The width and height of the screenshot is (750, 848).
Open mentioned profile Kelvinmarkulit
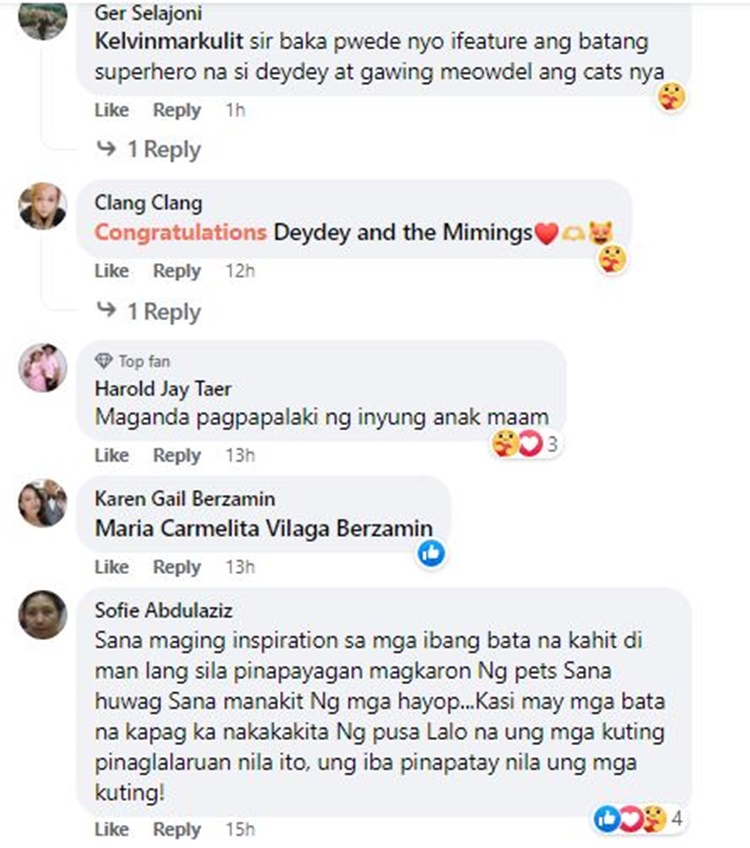(x=169, y=42)
